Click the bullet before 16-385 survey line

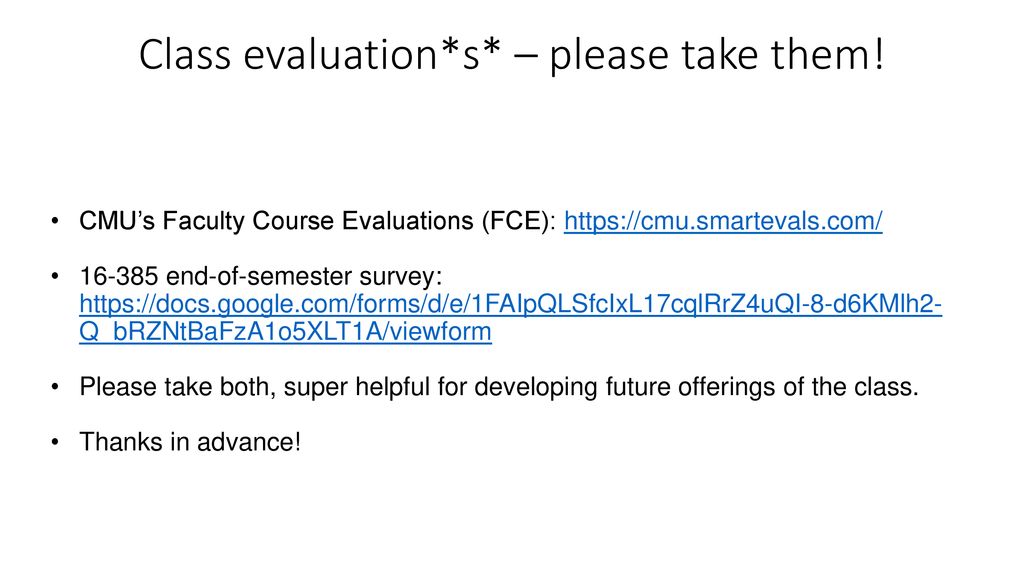point(55,277)
